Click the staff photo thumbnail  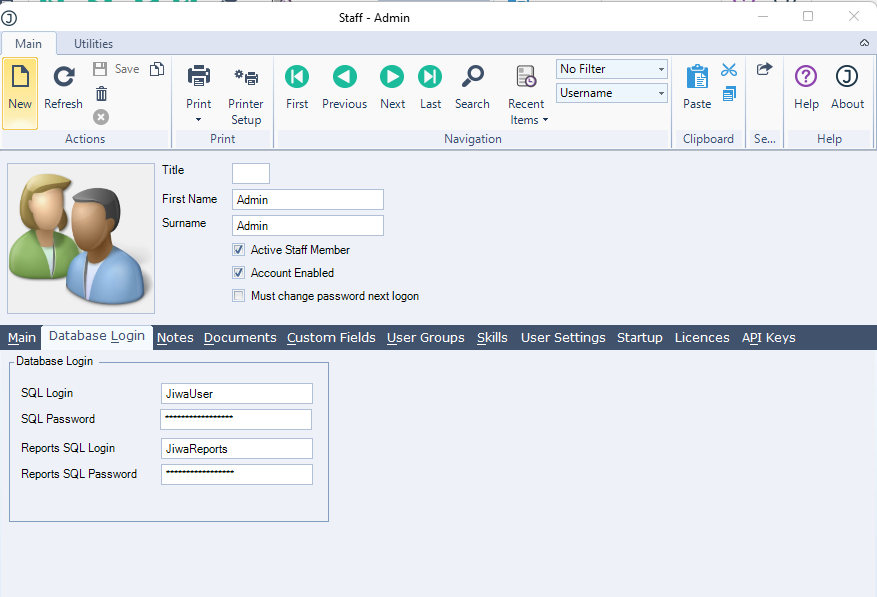(x=81, y=238)
